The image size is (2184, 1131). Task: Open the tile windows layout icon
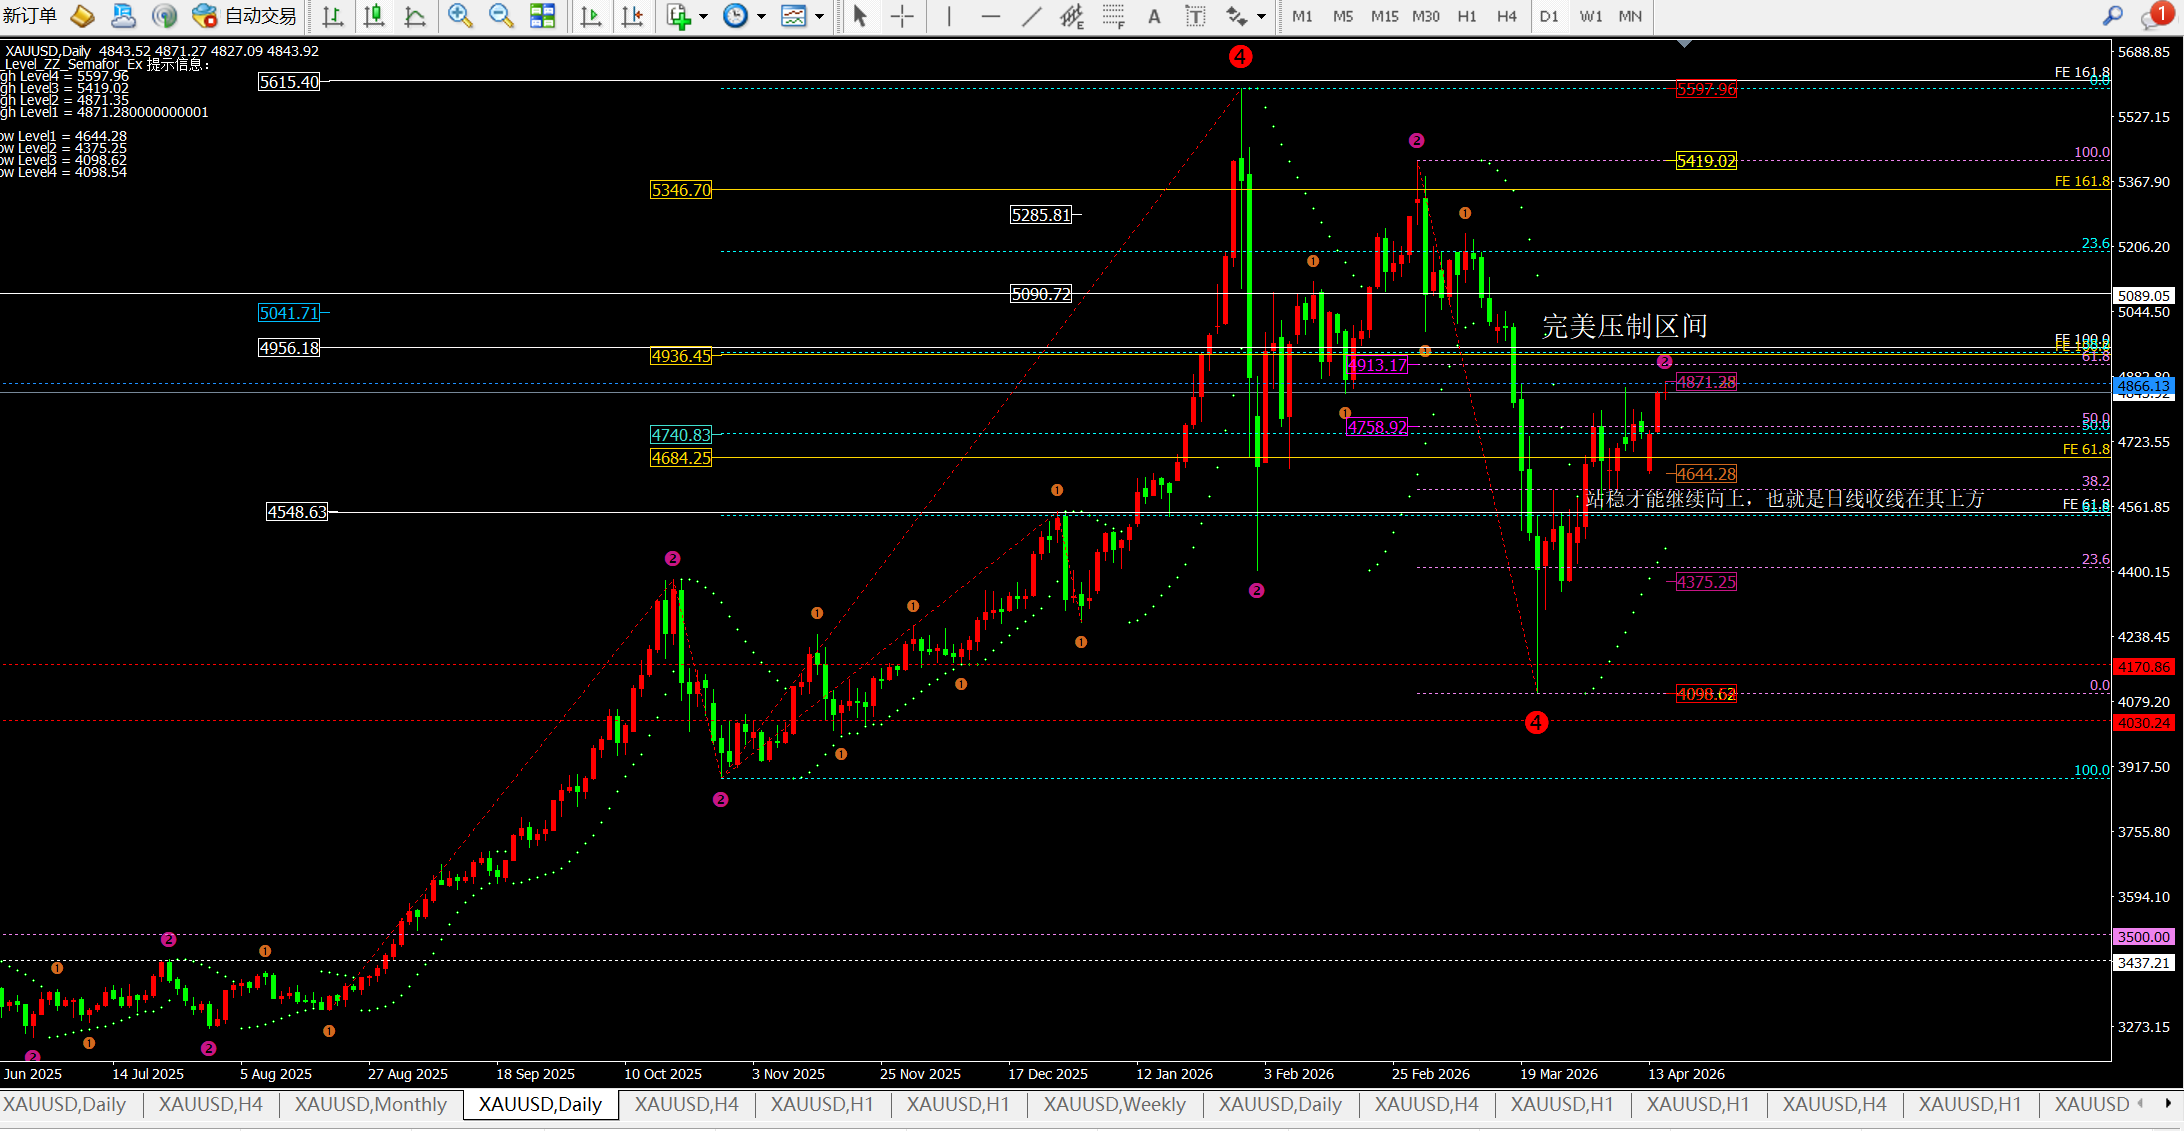[x=542, y=16]
